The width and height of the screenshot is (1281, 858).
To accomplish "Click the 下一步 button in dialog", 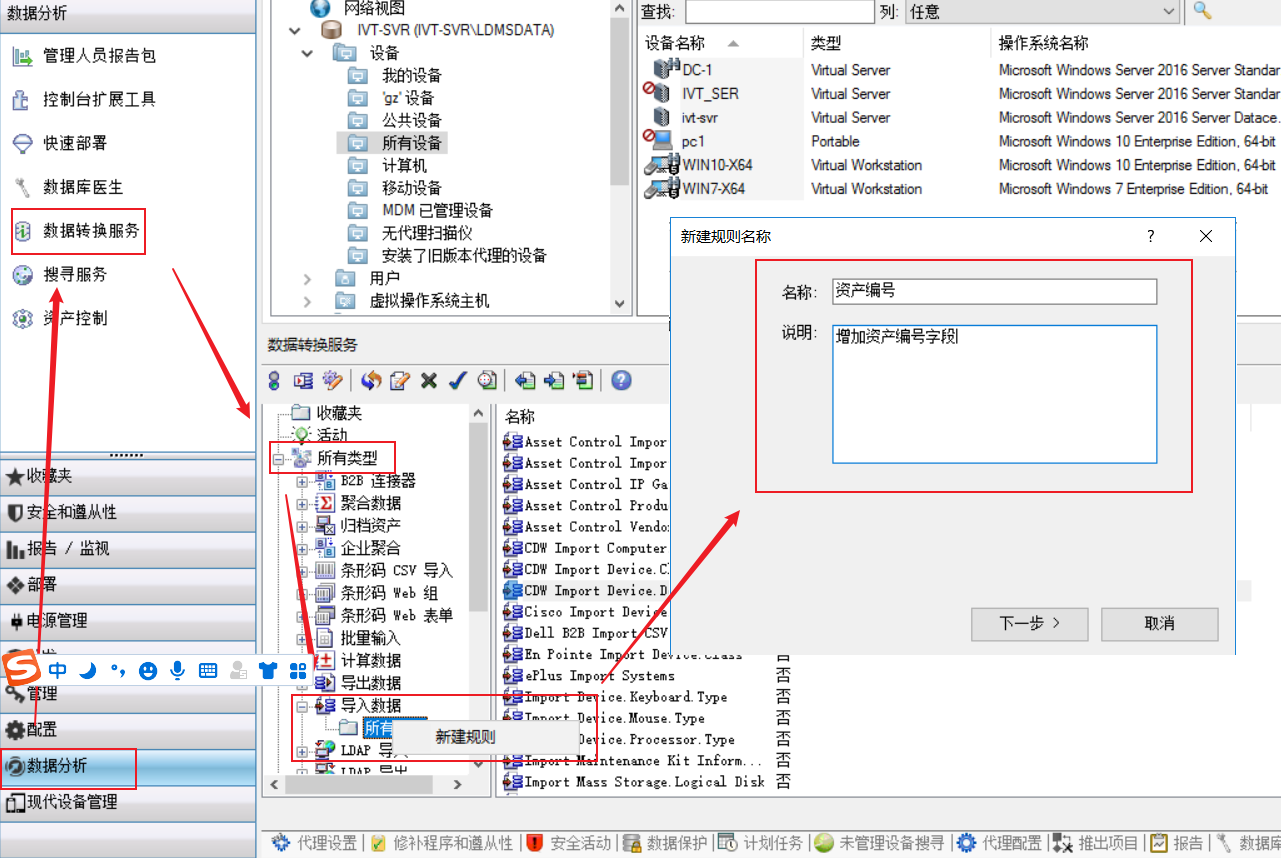I will 1030,624.
